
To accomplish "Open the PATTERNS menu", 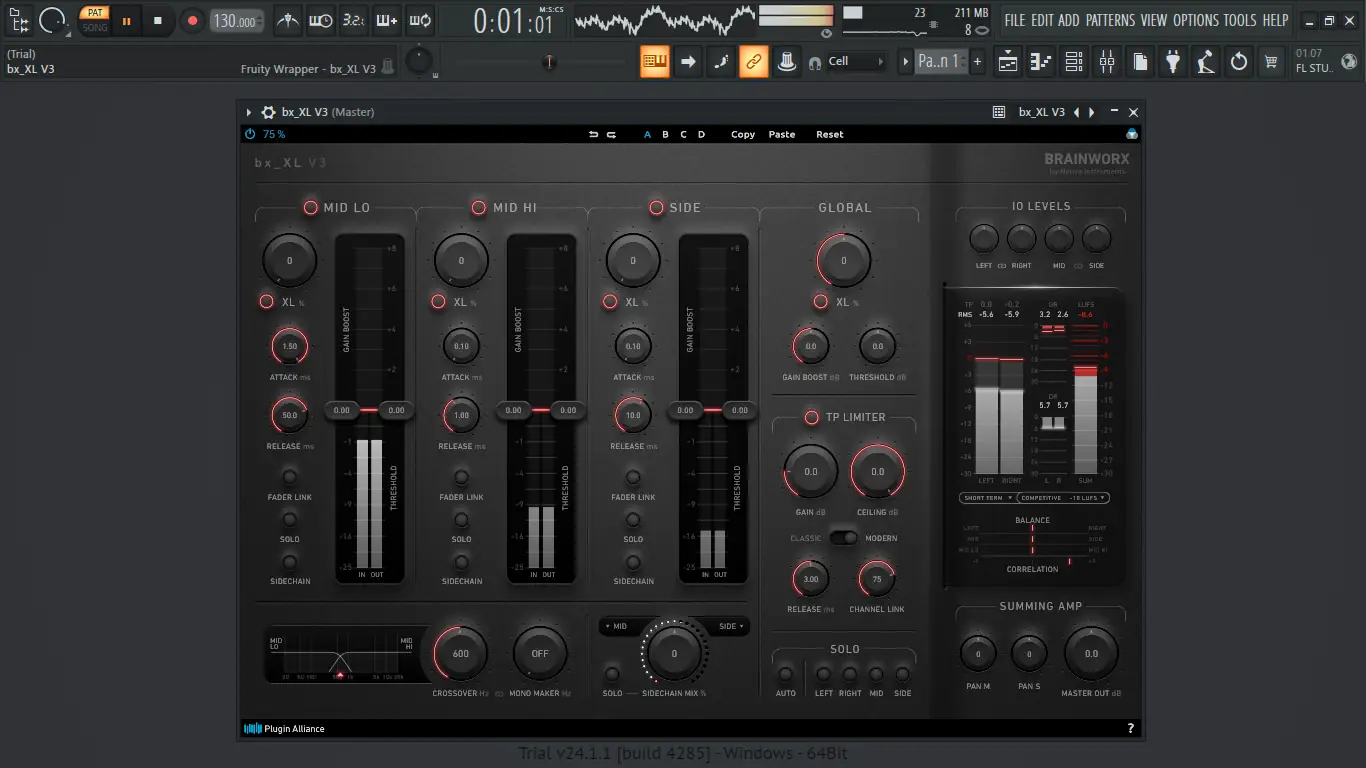I will [1109, 20].
